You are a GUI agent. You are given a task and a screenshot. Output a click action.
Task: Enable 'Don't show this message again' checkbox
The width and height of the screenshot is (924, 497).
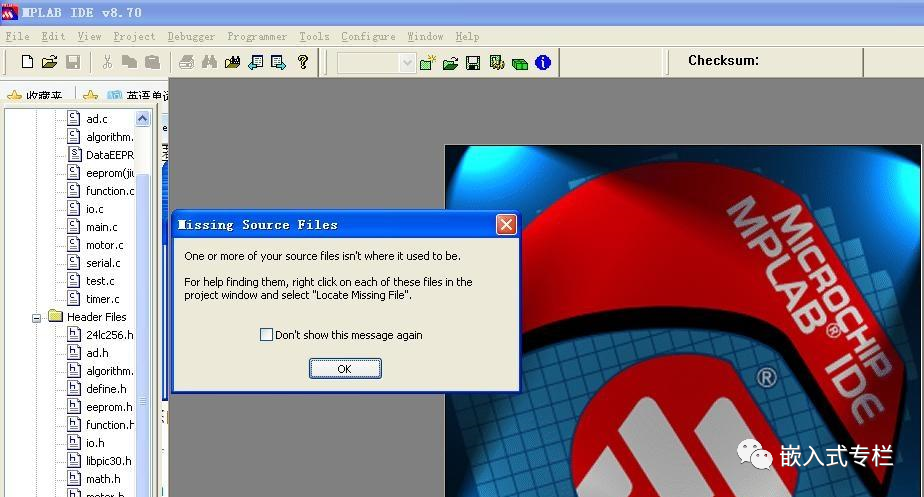tap(266, 335)
